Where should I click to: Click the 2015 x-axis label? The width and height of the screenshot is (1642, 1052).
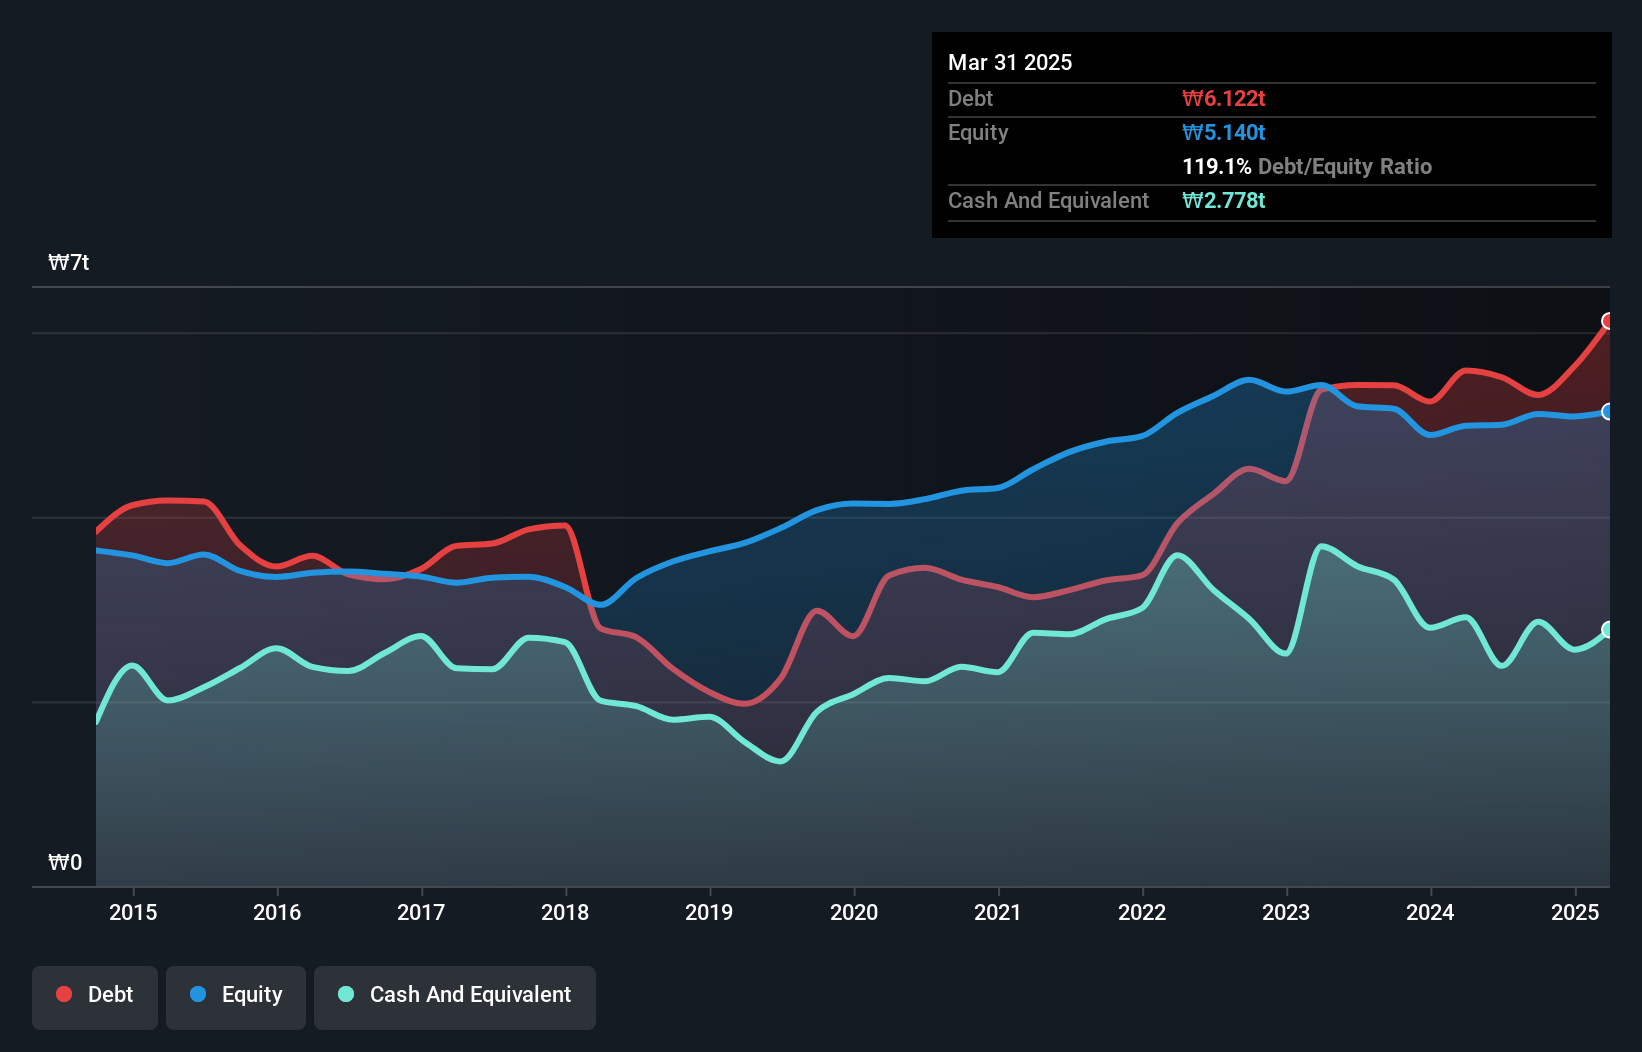coord(133,912)
